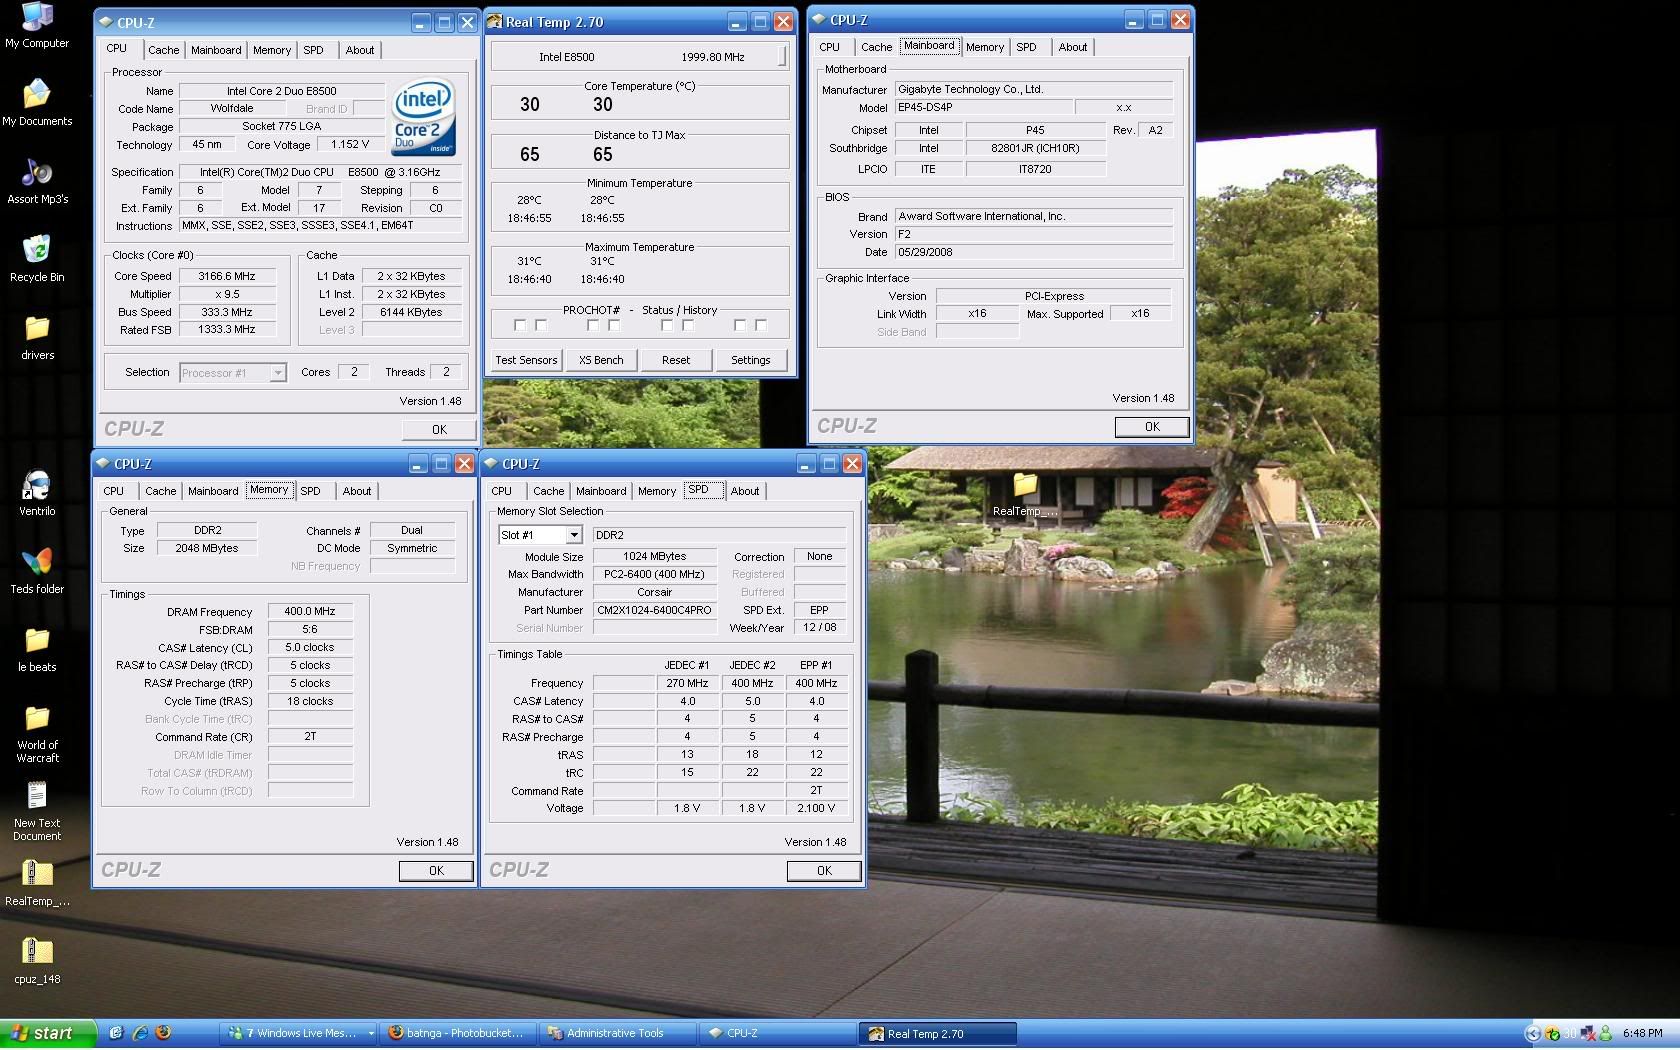Switch to Cache tab in CPU-Z processor window

(x=163, y=50)
